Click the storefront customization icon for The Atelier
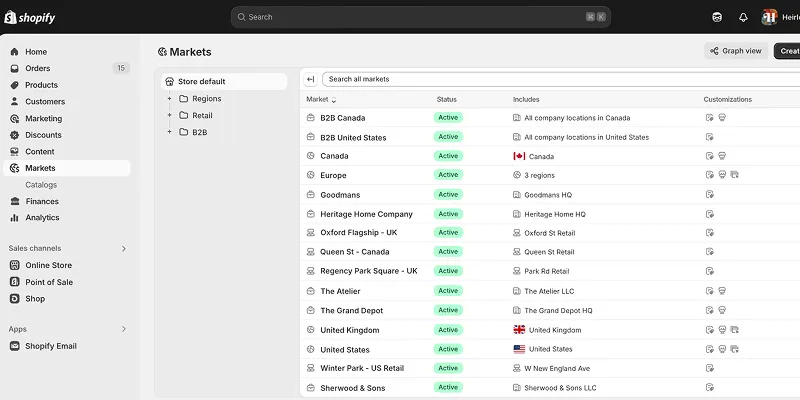 722,291
